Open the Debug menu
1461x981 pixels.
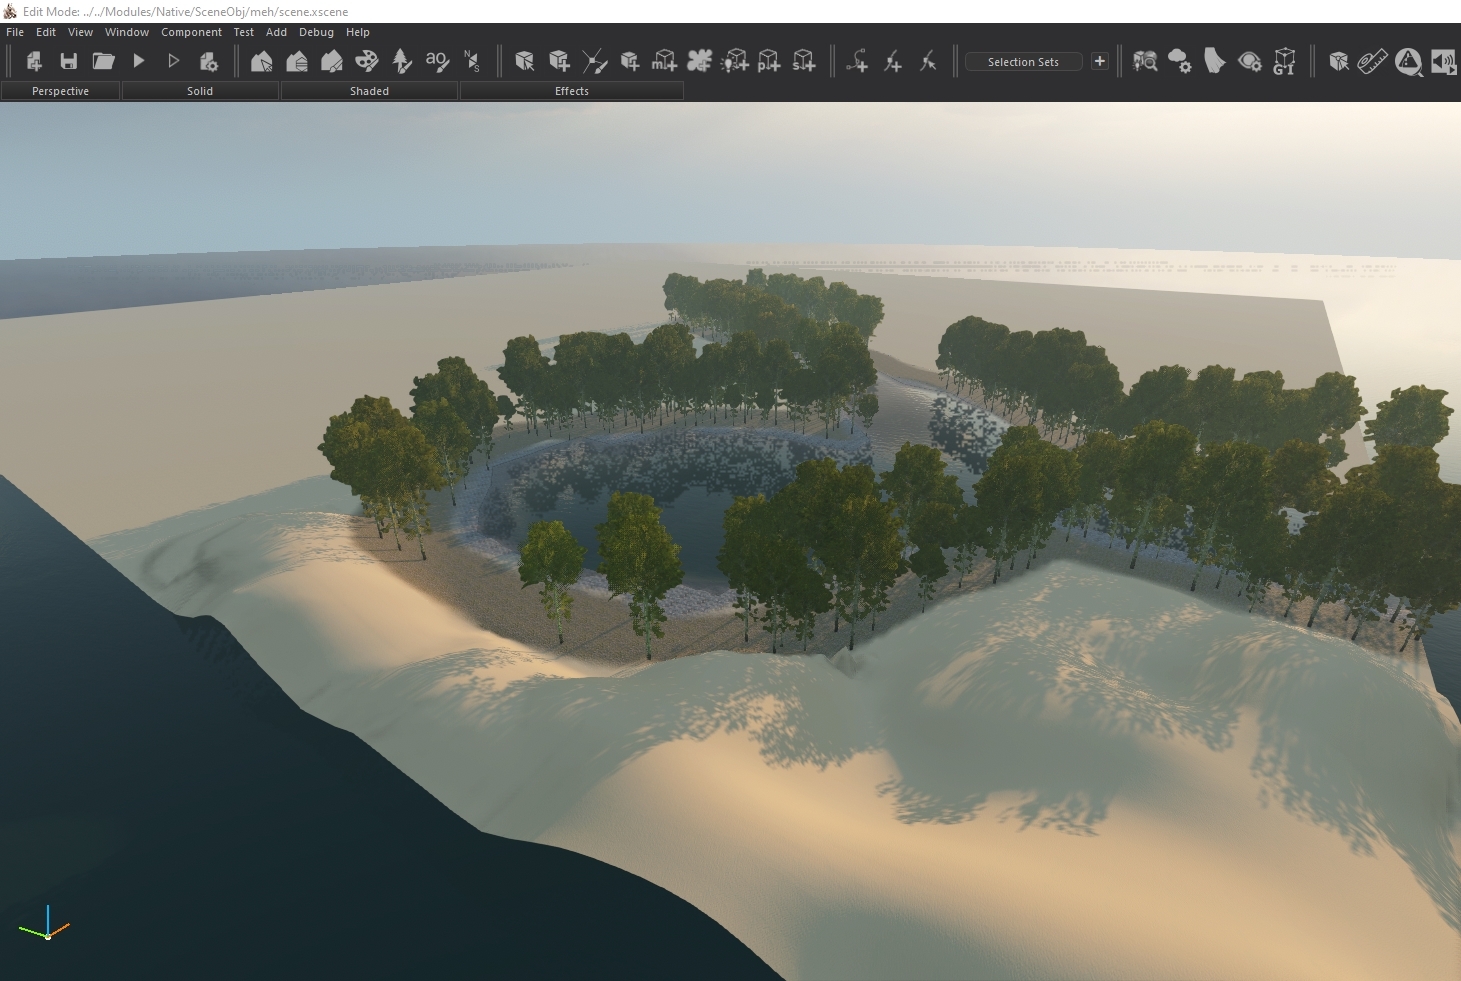pyautogui.click(x=316, y=32)
